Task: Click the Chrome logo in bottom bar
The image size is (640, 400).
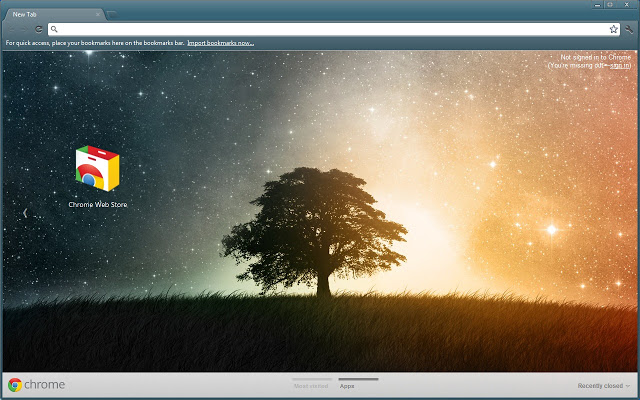Action: pyautogui.click(x=15, y=385)
